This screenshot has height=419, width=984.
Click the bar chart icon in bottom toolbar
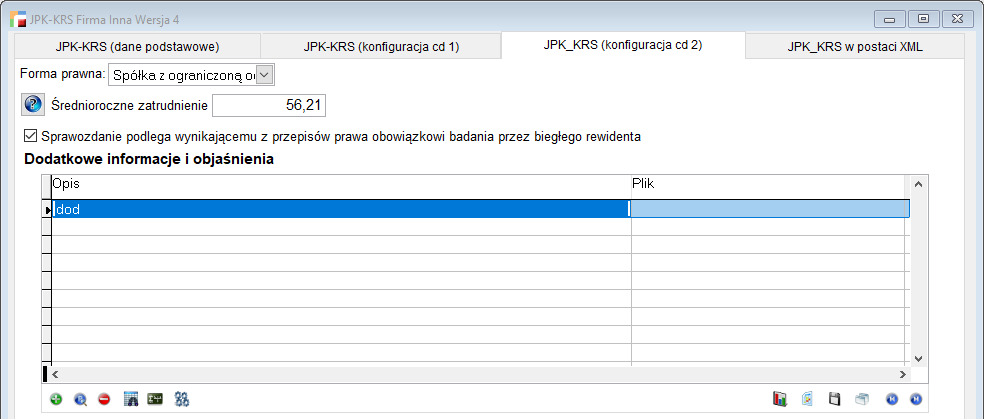(x=780, y=399)
